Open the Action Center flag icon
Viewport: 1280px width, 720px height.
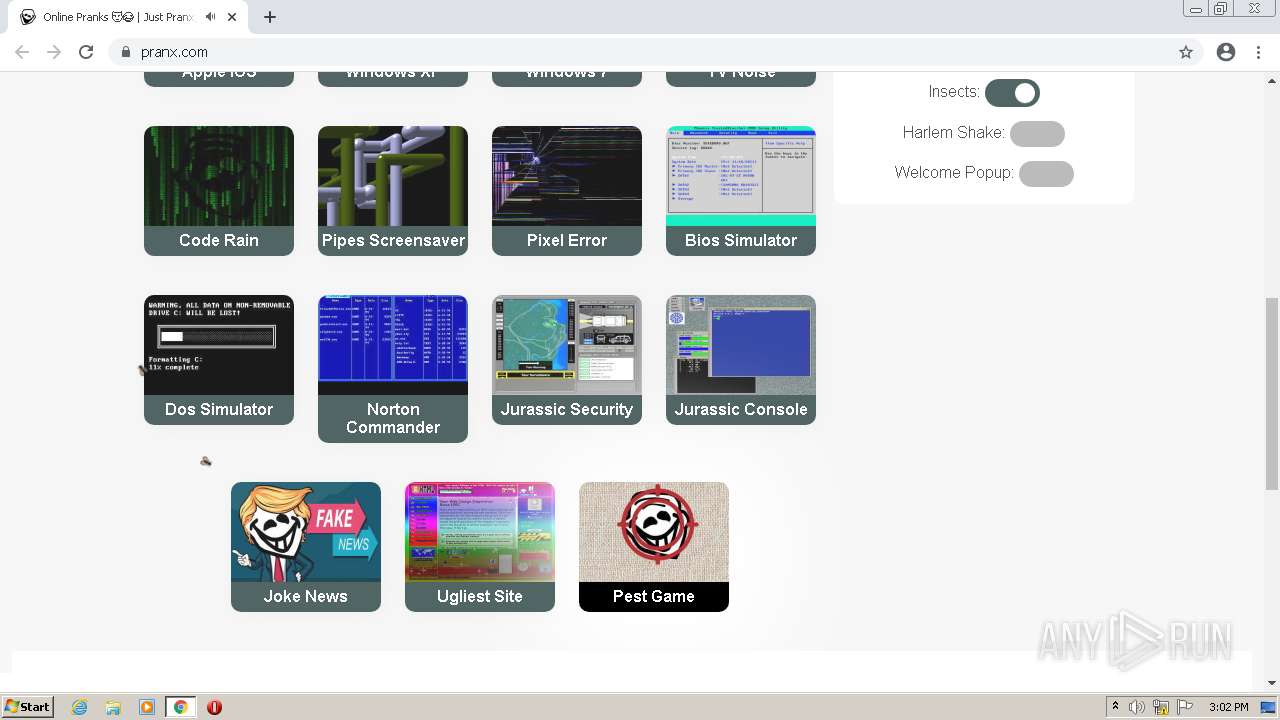1185,707
